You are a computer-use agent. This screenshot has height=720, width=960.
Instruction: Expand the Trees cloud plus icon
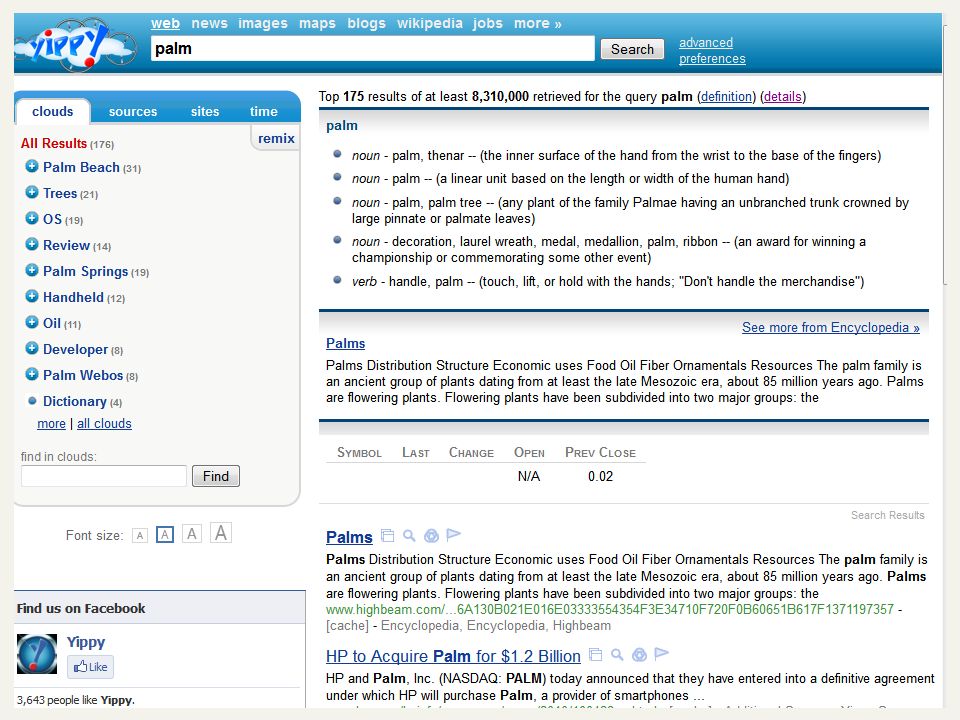[x=32, y=192]
